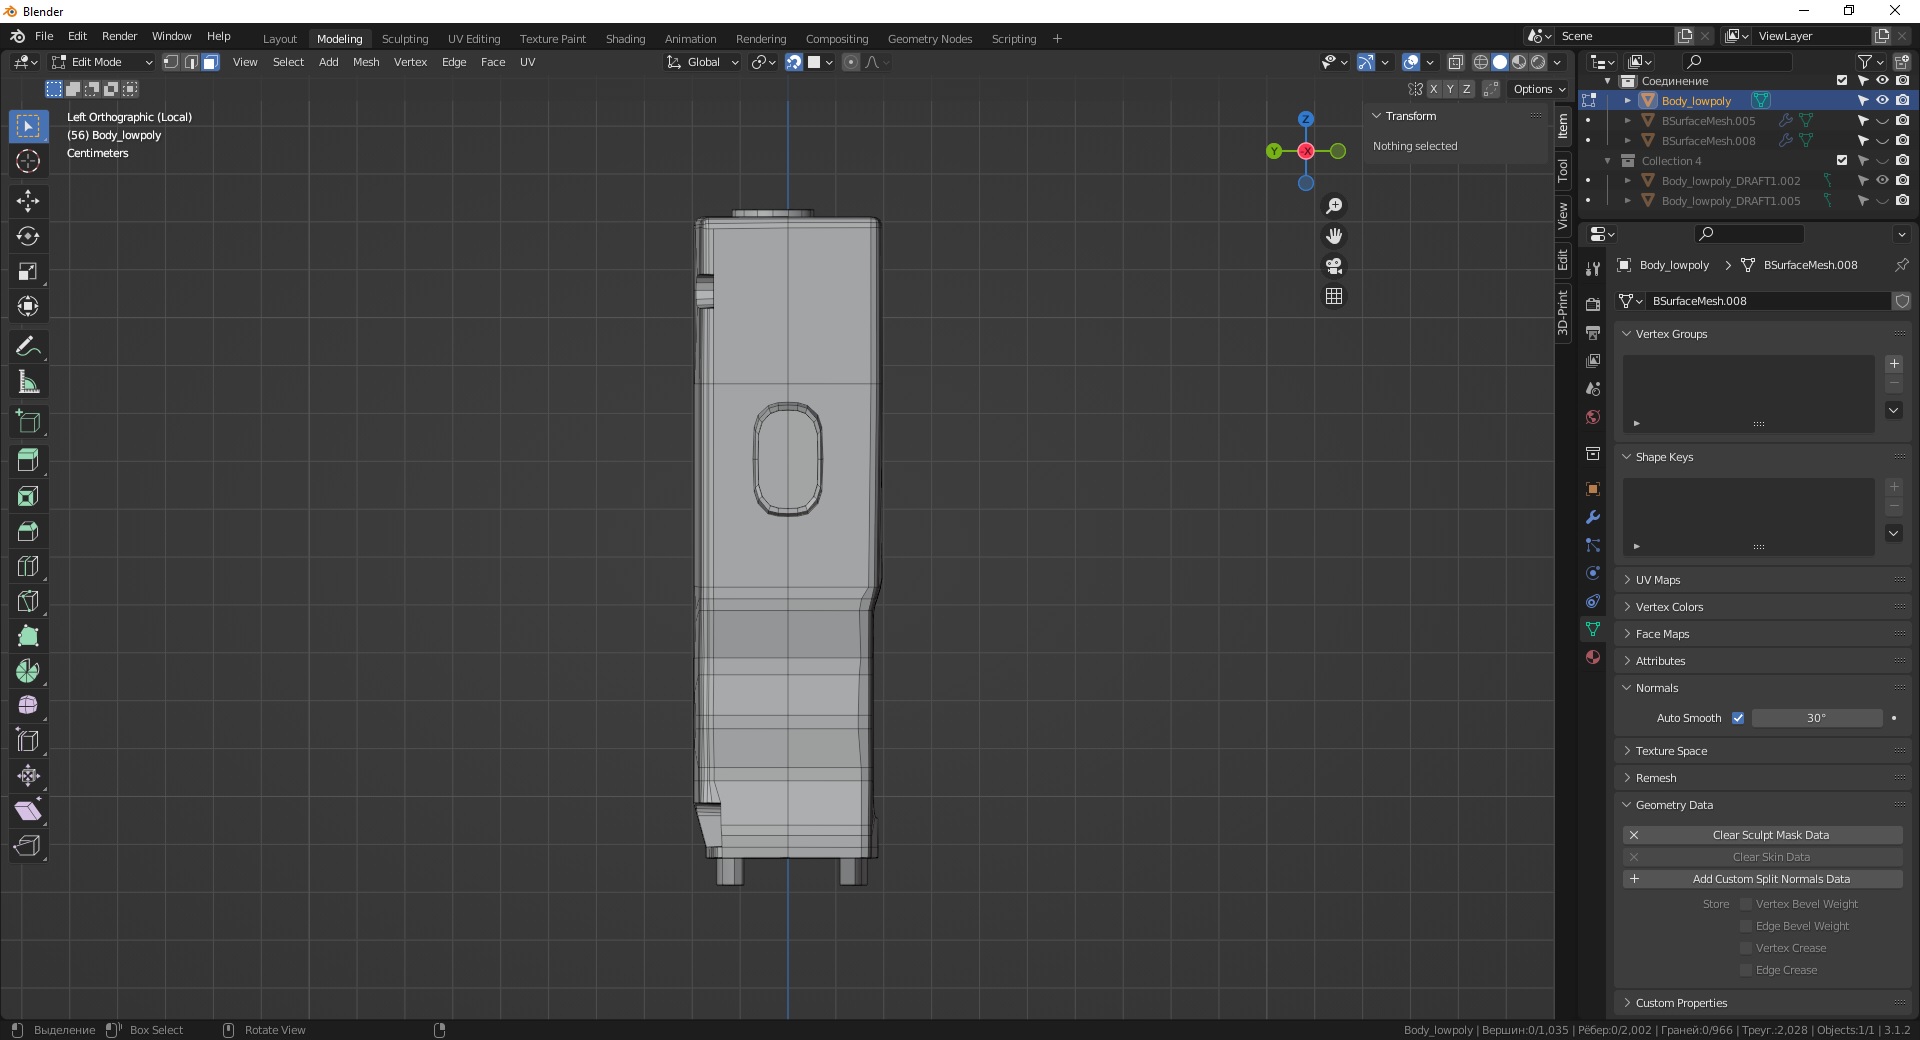Choose the Extrude Region tool

28,460
